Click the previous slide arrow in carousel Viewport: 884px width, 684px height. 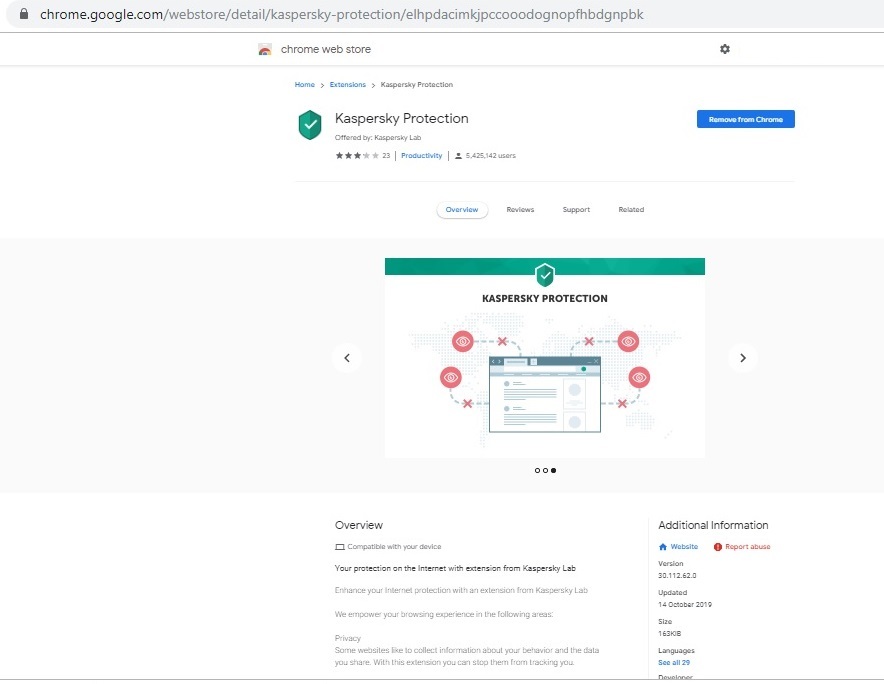tap(347, 358)
